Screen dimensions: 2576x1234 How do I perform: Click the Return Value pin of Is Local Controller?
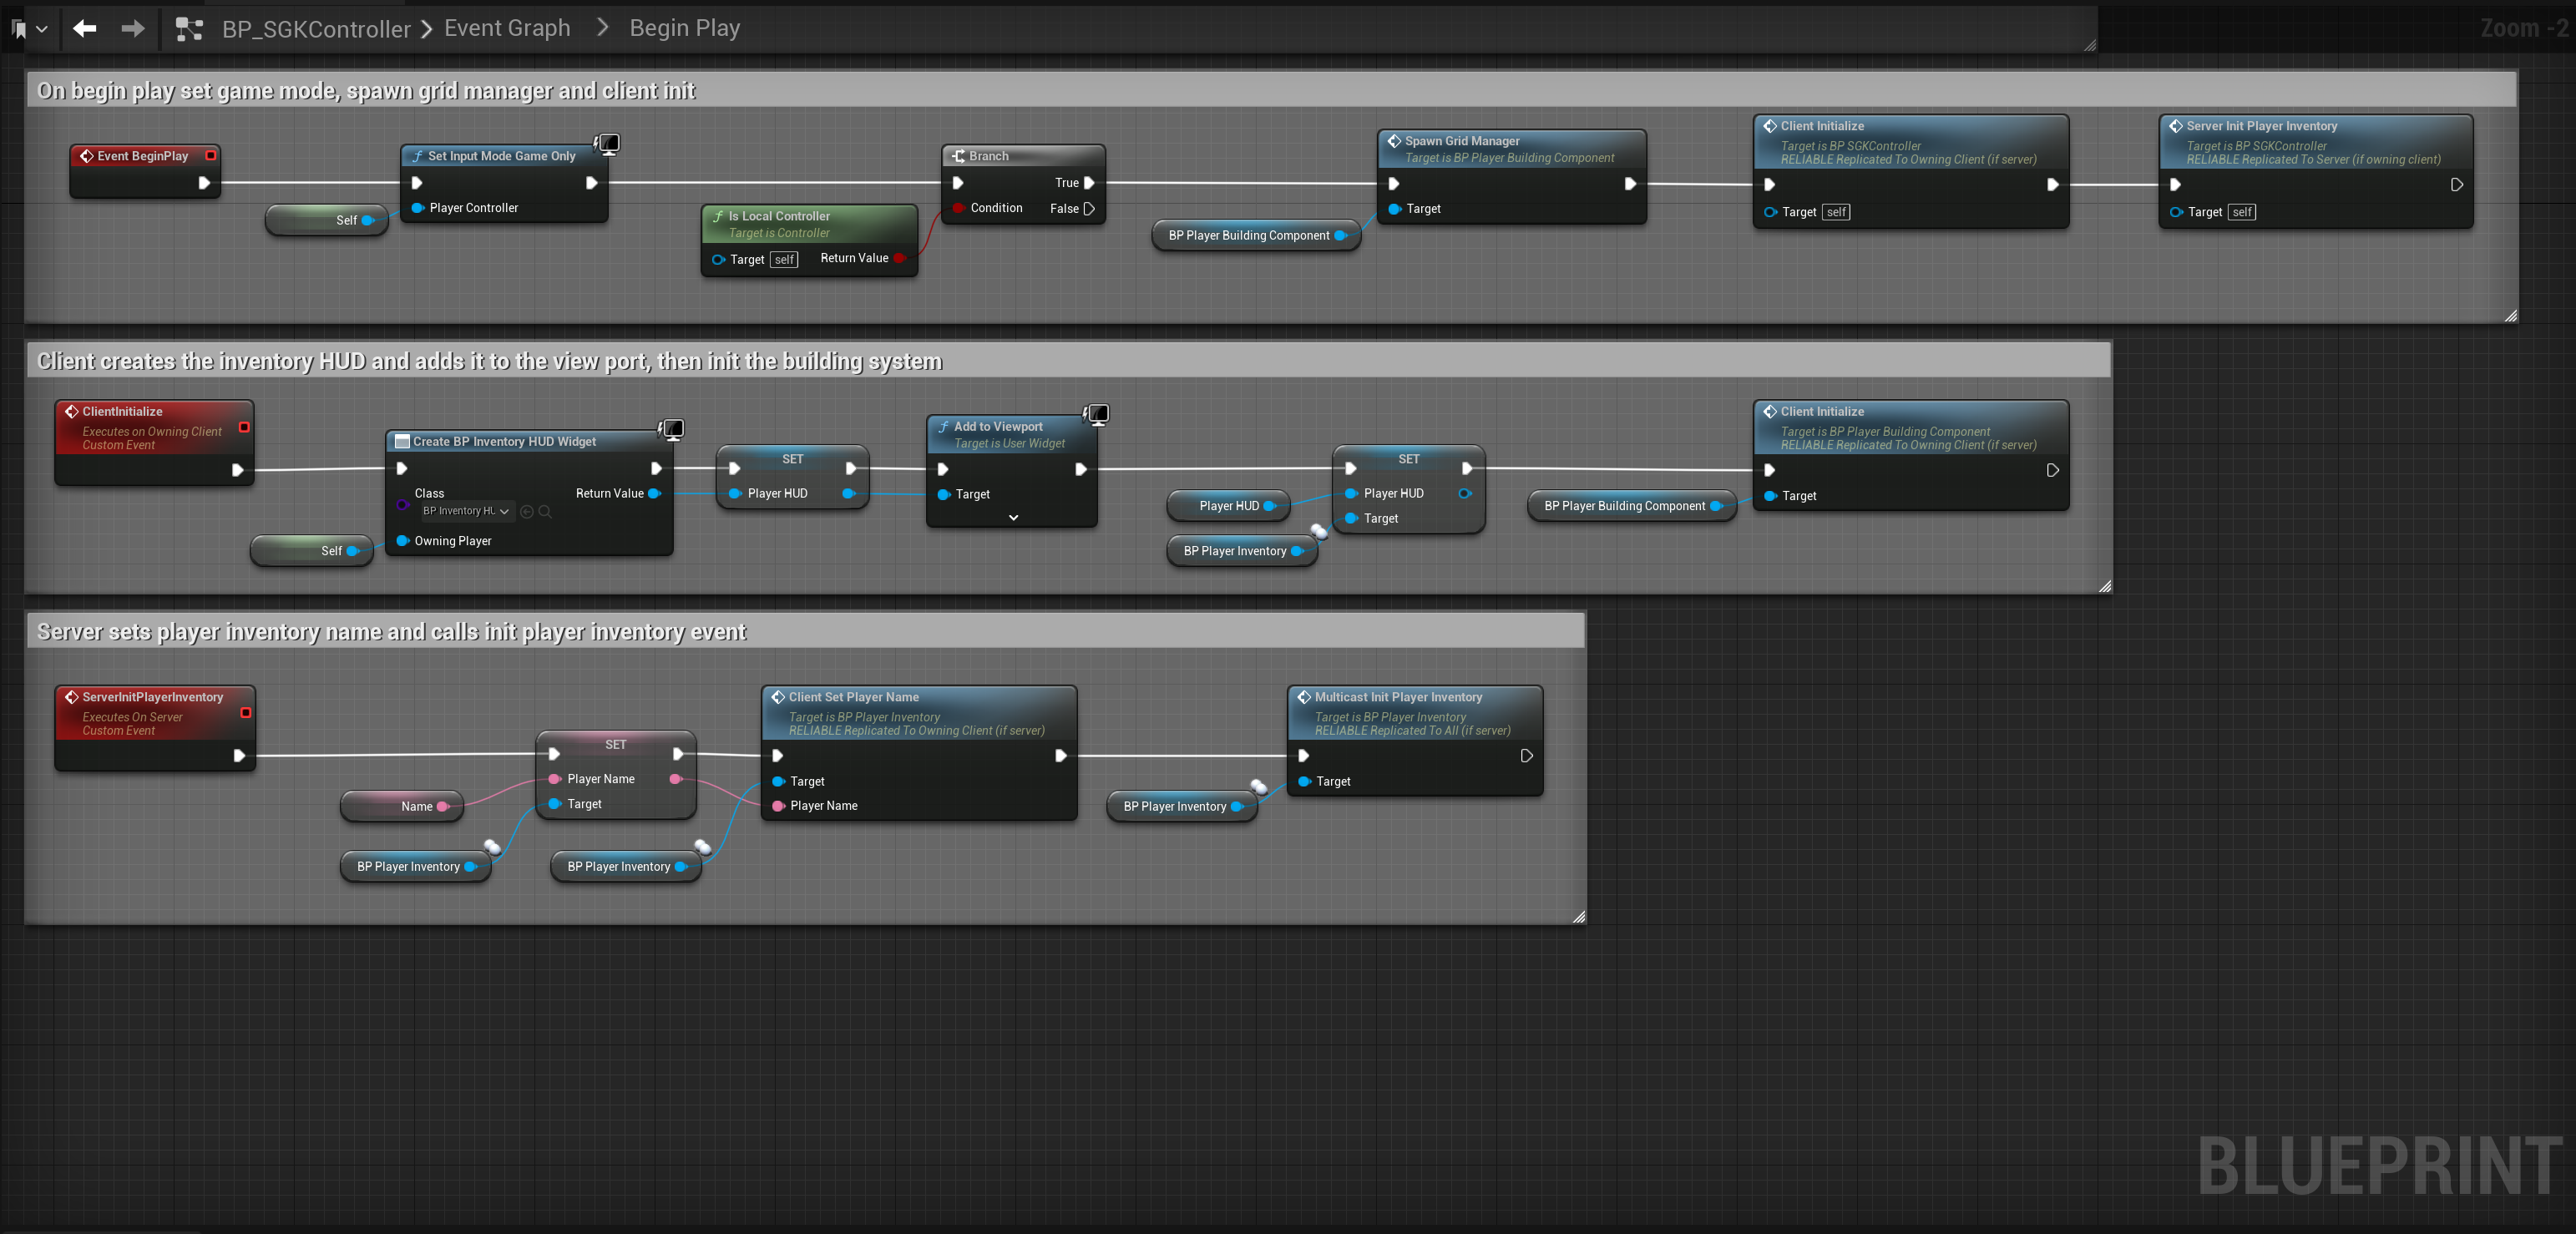[x=899, y=258]
